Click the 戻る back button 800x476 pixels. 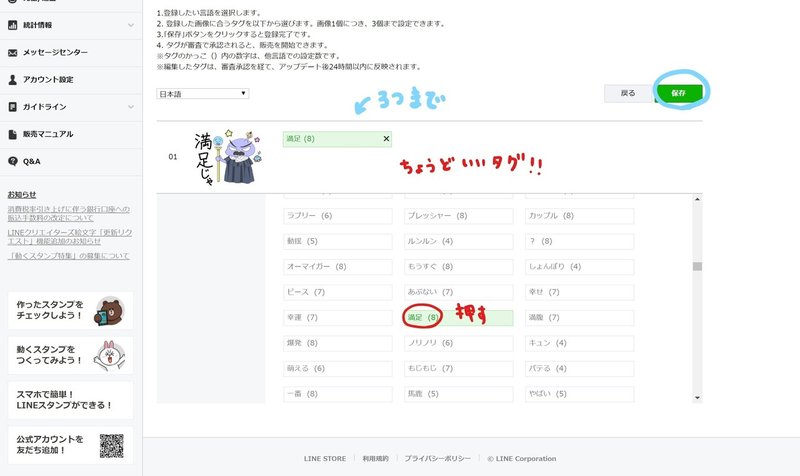(628, 93)
